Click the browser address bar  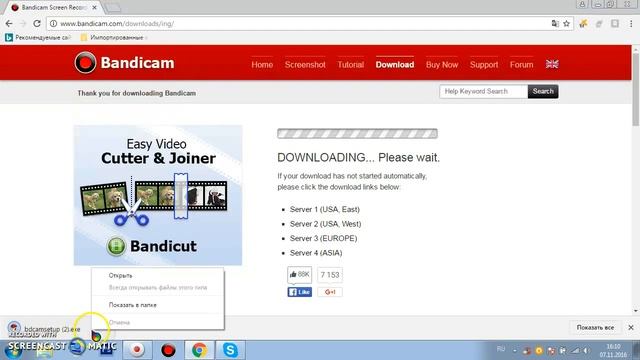click(302, 24)
